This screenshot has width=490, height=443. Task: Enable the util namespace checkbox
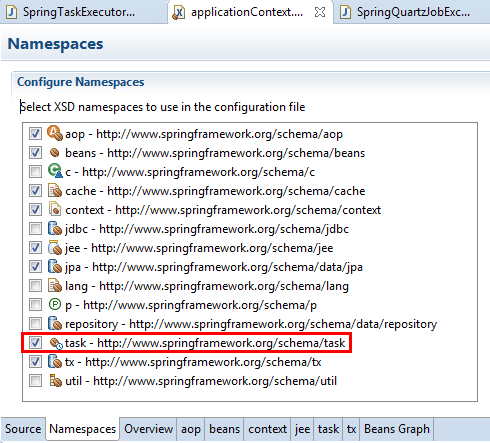(35, 381)
